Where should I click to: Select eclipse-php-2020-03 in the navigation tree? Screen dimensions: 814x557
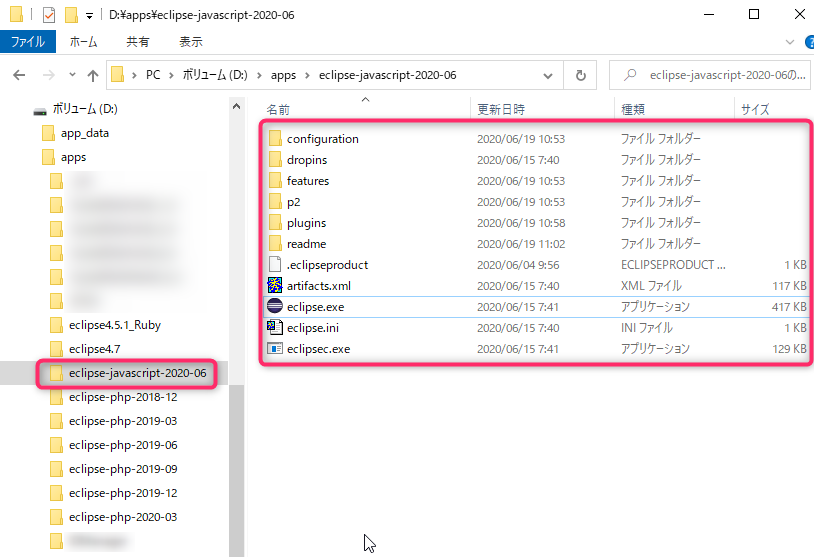tap(123, 517)
